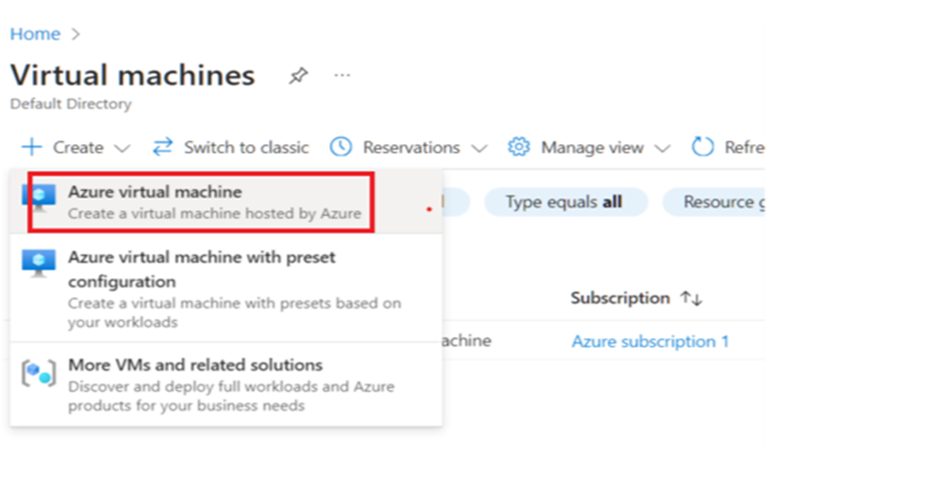Click the More VMs solutions icon
The image size is (944, 478).
point(39,373)
